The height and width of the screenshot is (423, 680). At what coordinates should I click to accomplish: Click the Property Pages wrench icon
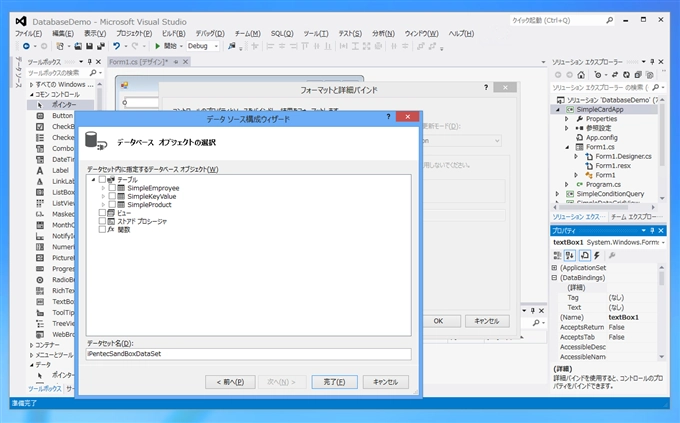click(x=612, y=256)
